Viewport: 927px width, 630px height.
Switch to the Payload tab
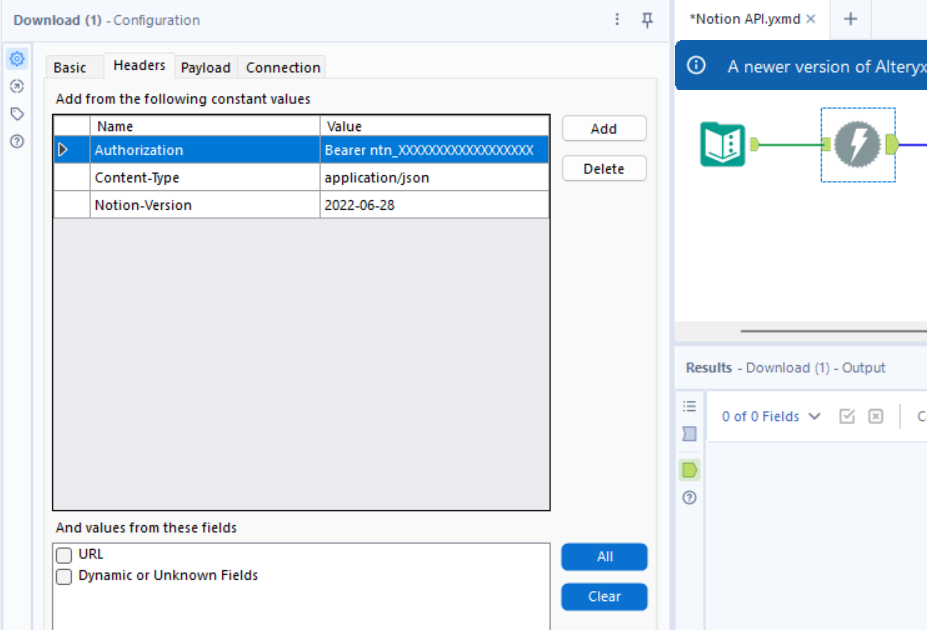pyautogui.click(x=206, y=67)
